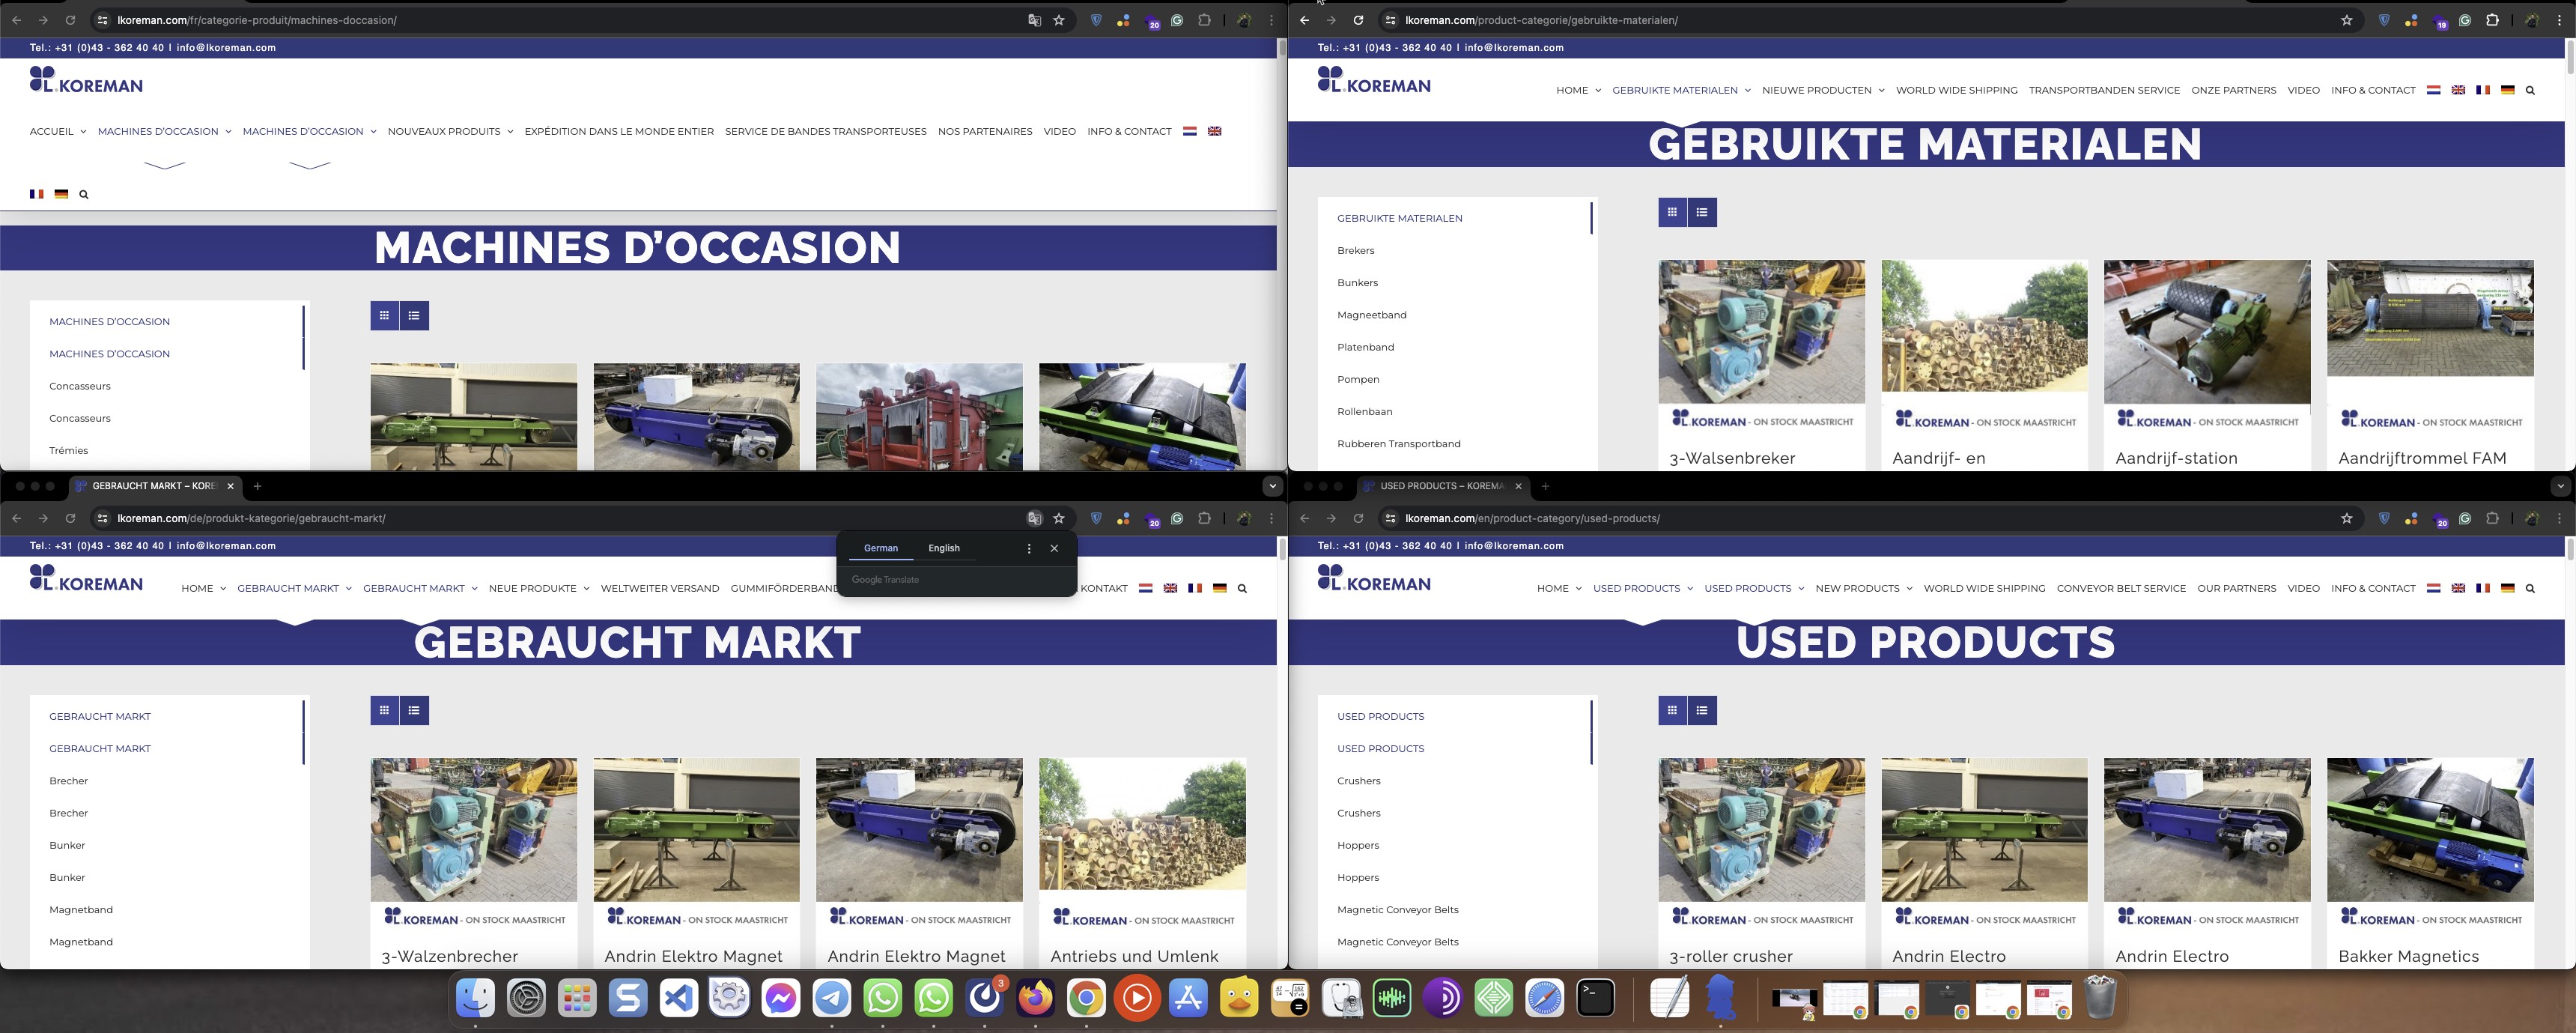Open Trémies category in French sidebar
Viewport: 2576px width, 1033px height.
pos(68,451)
